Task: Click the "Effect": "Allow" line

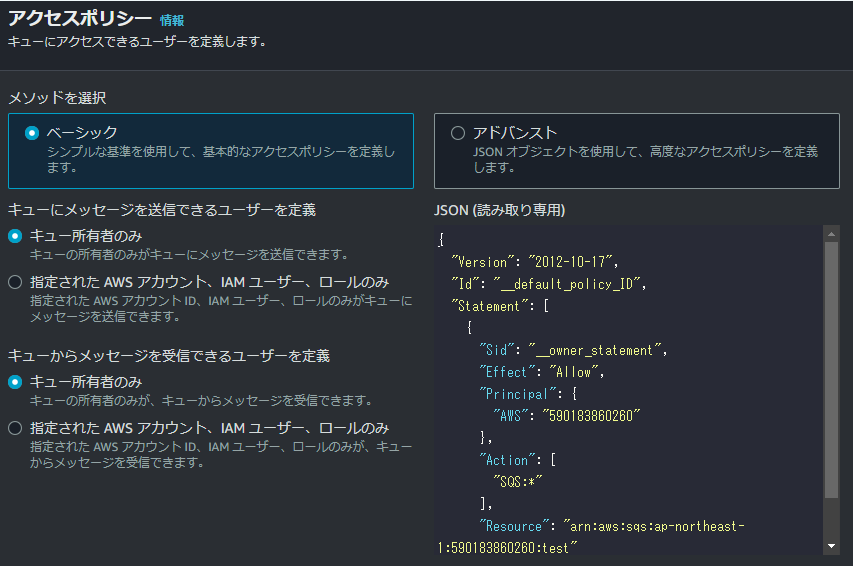Action: (x=542, y=372)
